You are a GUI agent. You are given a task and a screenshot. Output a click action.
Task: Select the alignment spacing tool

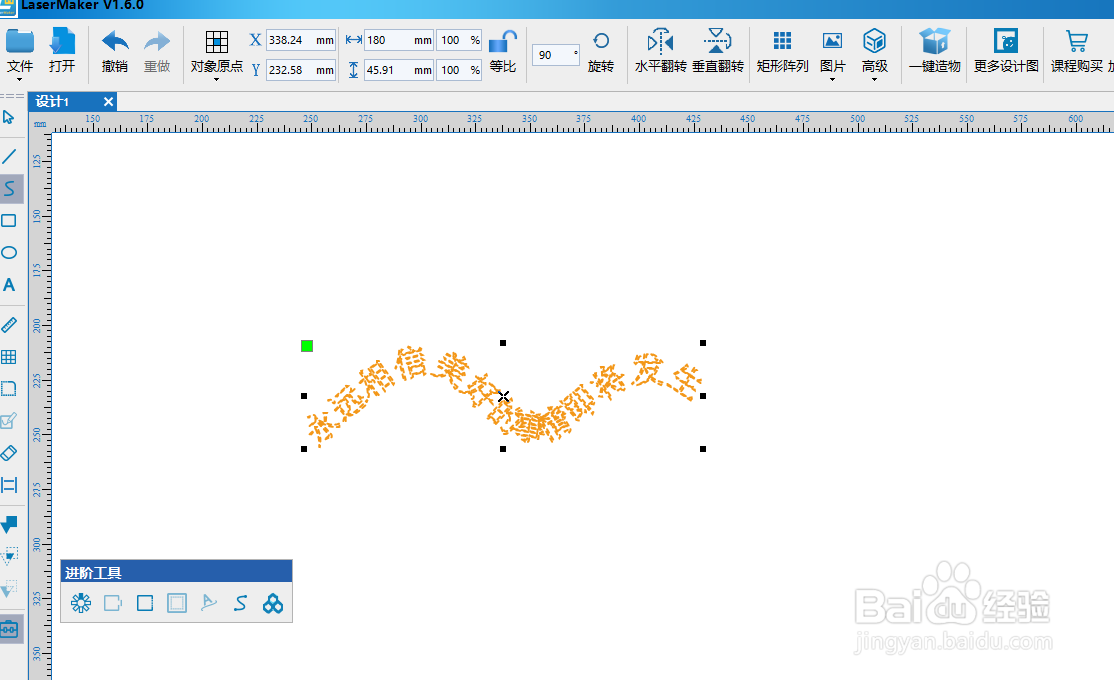(9, 485)
